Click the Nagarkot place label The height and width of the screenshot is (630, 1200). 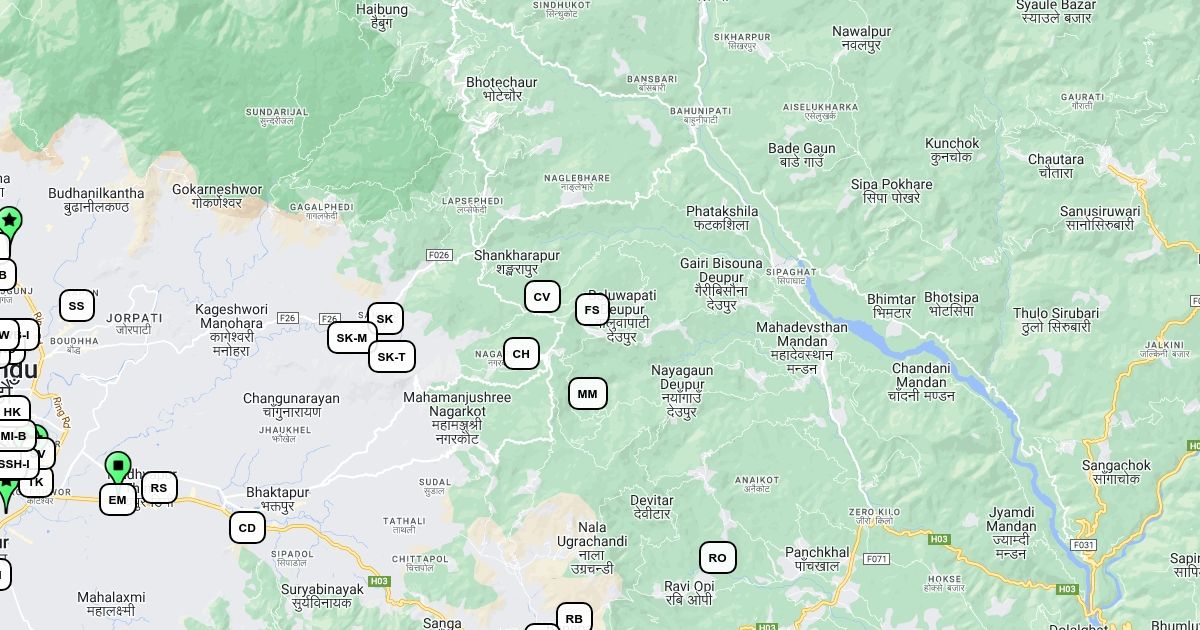coord(456,411)
